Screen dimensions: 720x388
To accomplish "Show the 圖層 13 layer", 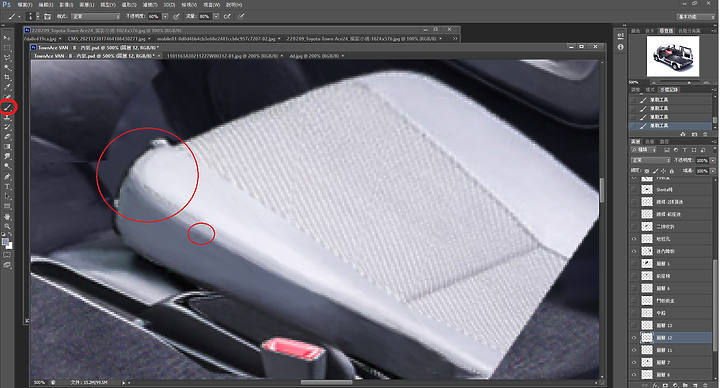I will click(x=634, y=326).
